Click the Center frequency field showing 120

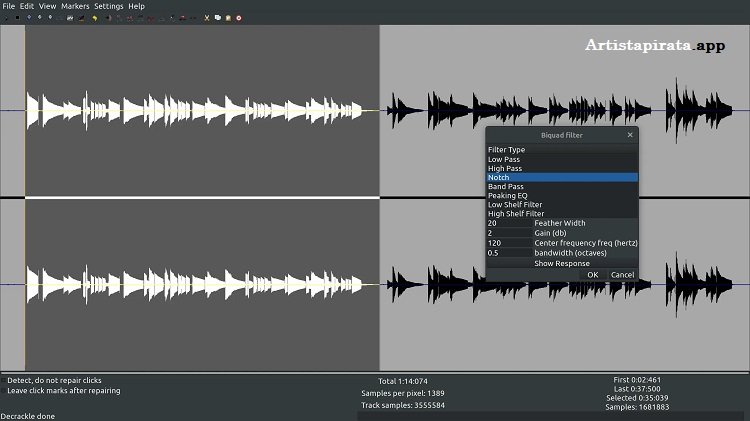click(x=509, y=243)
